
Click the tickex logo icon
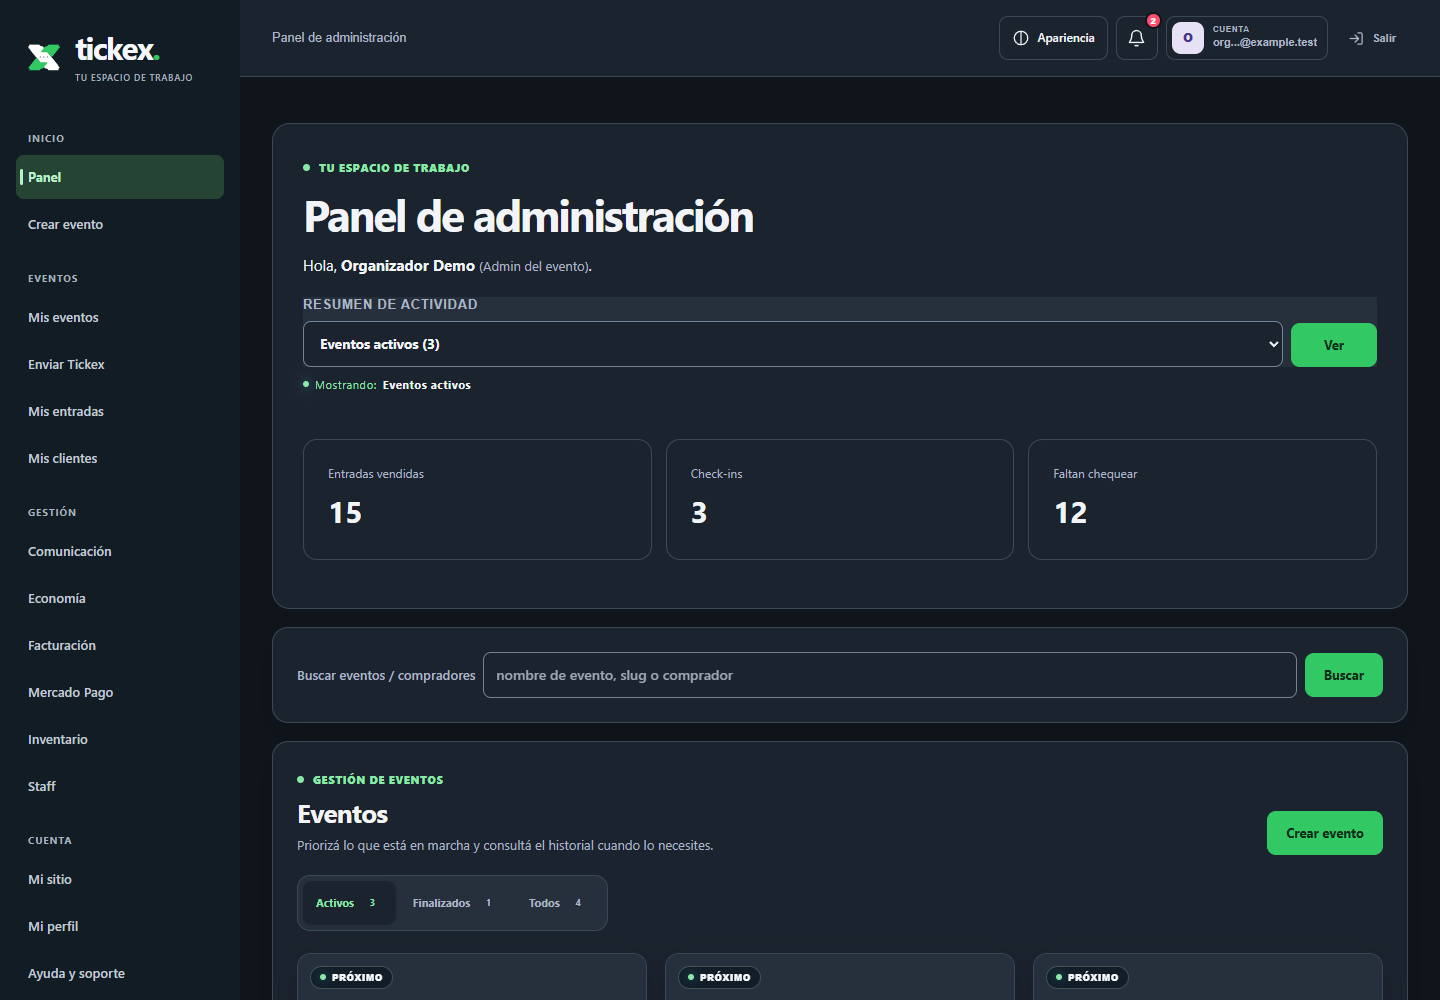tap(44, 57)
